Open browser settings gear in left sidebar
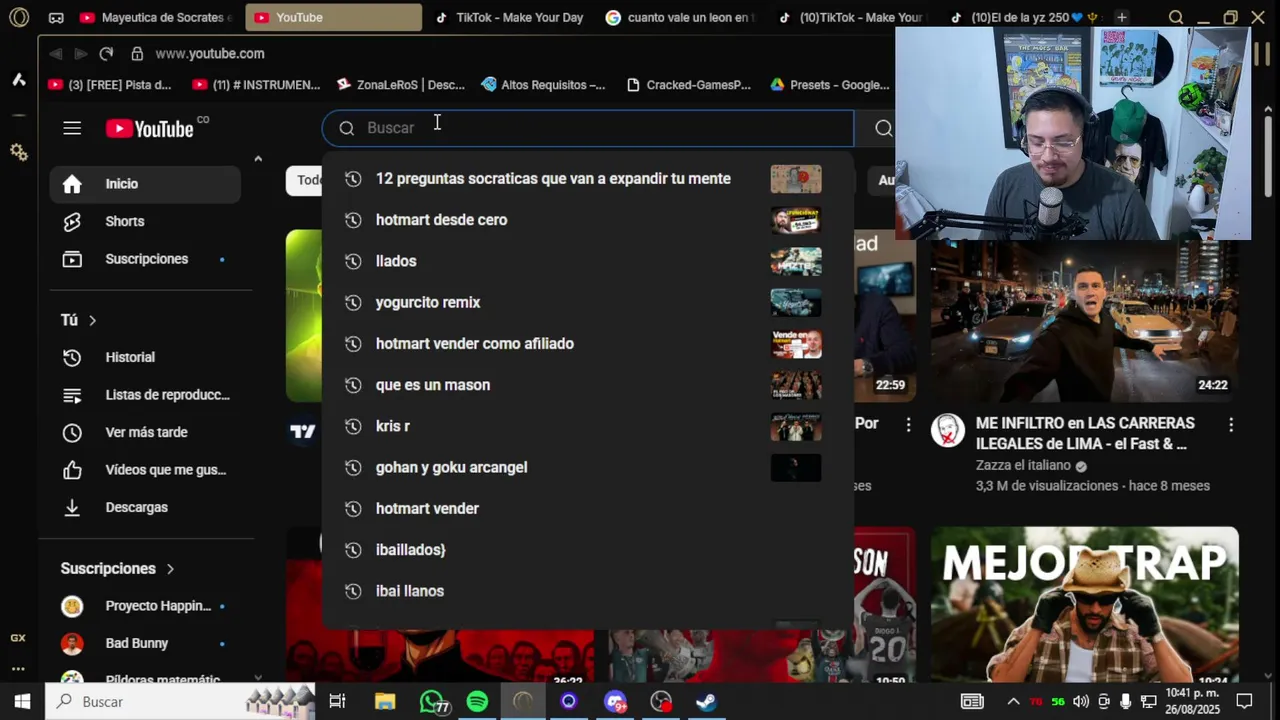 (18, 152)
